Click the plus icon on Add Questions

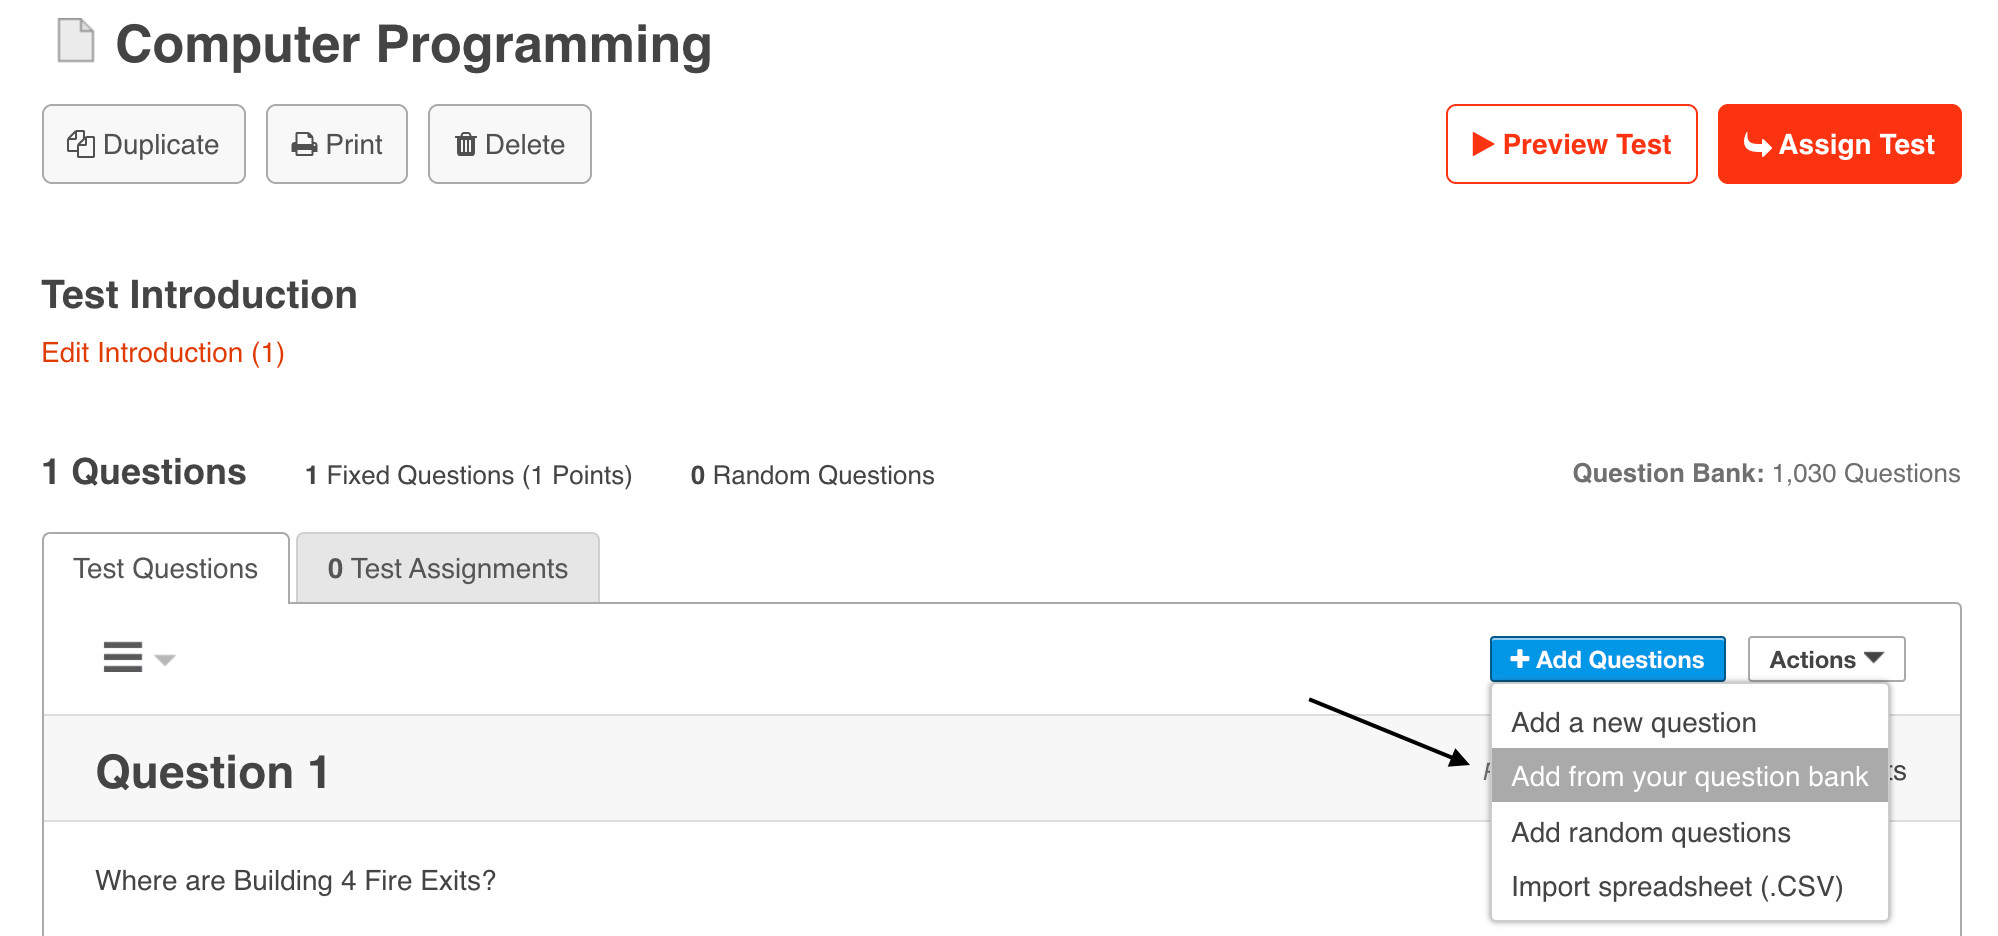pos(1520,659)
